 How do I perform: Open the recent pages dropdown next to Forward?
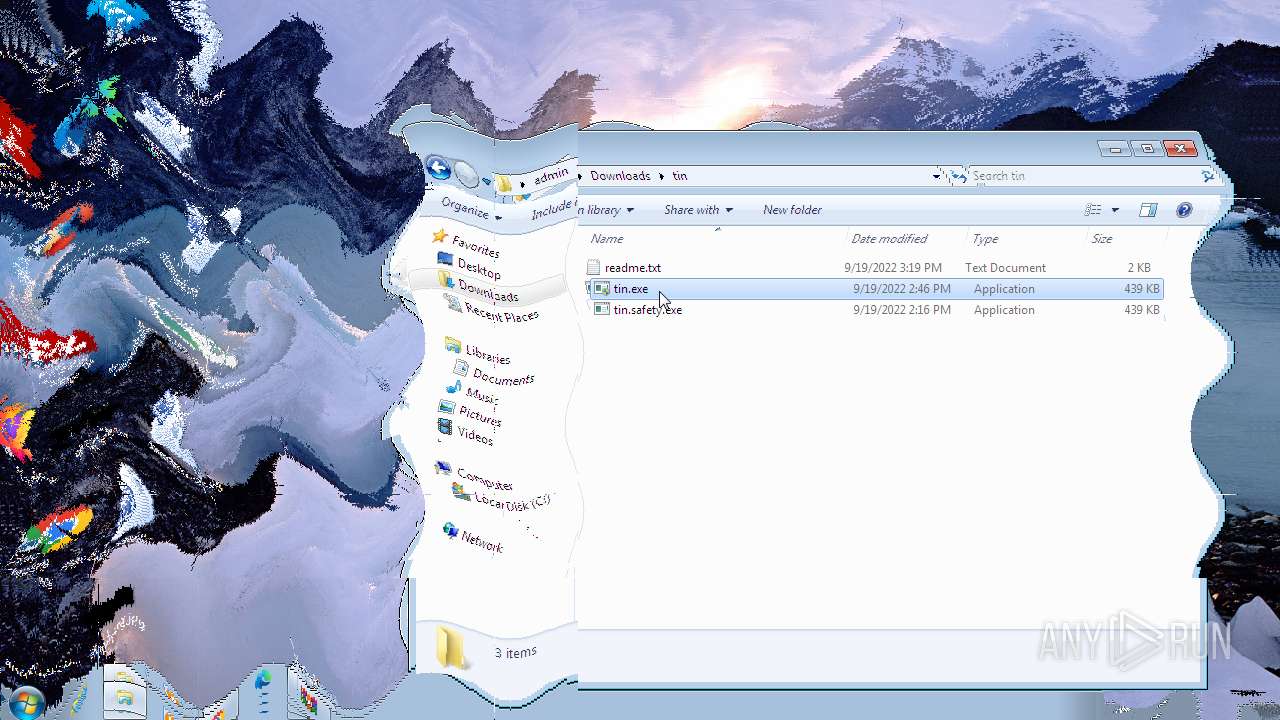tap(487, 182)
